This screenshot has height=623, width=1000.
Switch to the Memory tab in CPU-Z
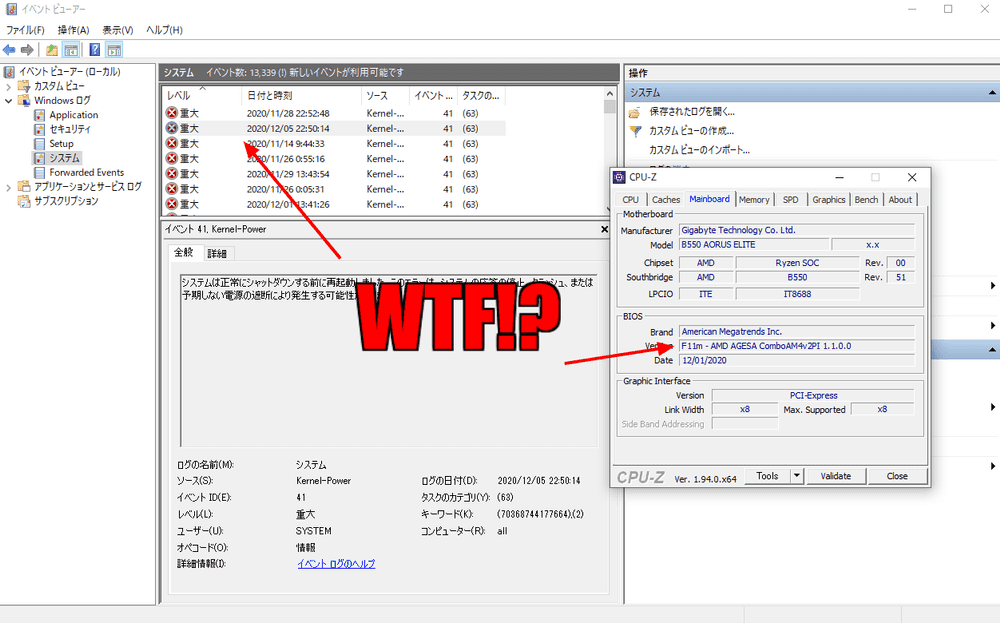[754, 200]
